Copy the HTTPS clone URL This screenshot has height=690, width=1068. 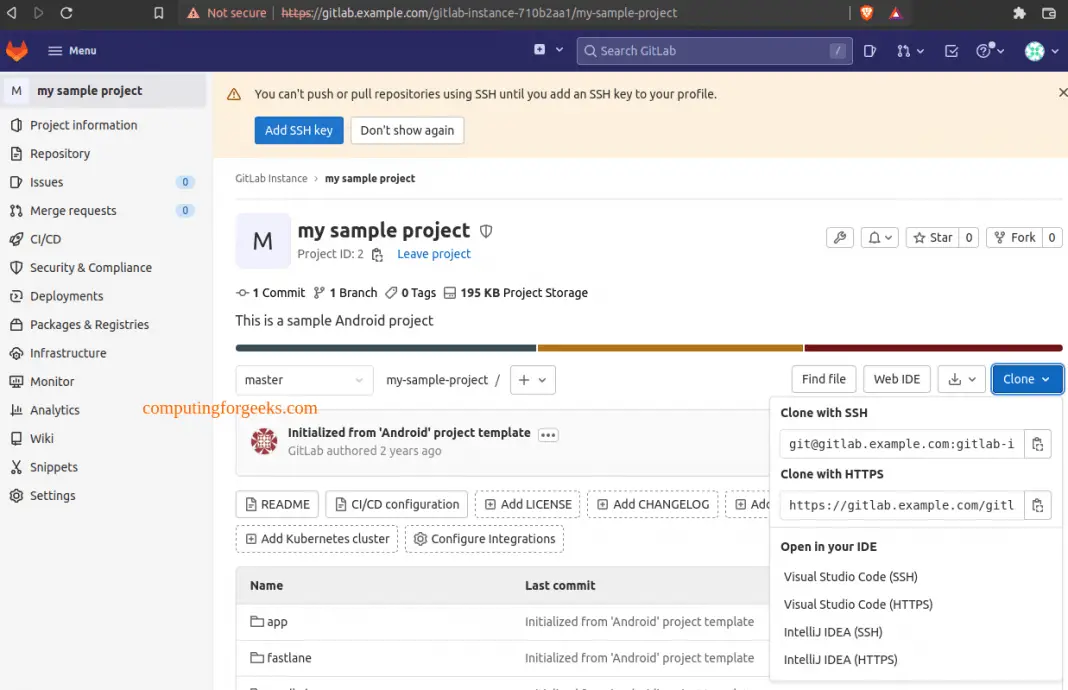coord(1038,505)
